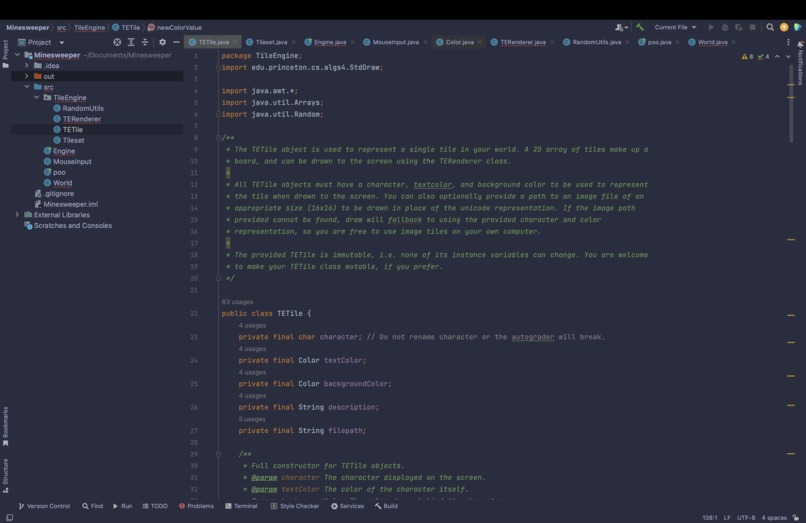Open Terminal tool window

click(x=241, y=506)
